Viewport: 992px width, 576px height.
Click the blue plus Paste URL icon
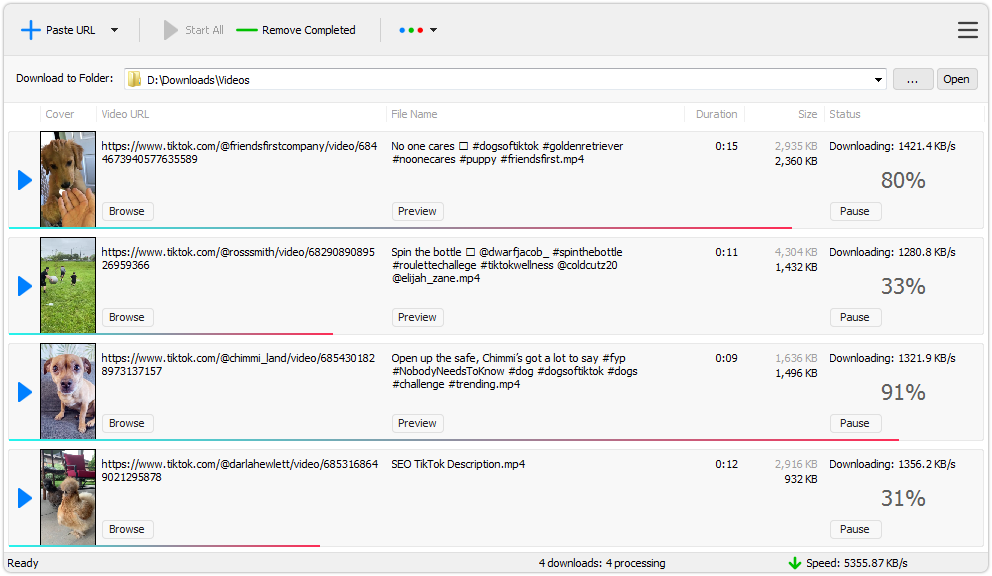(31, 30)
